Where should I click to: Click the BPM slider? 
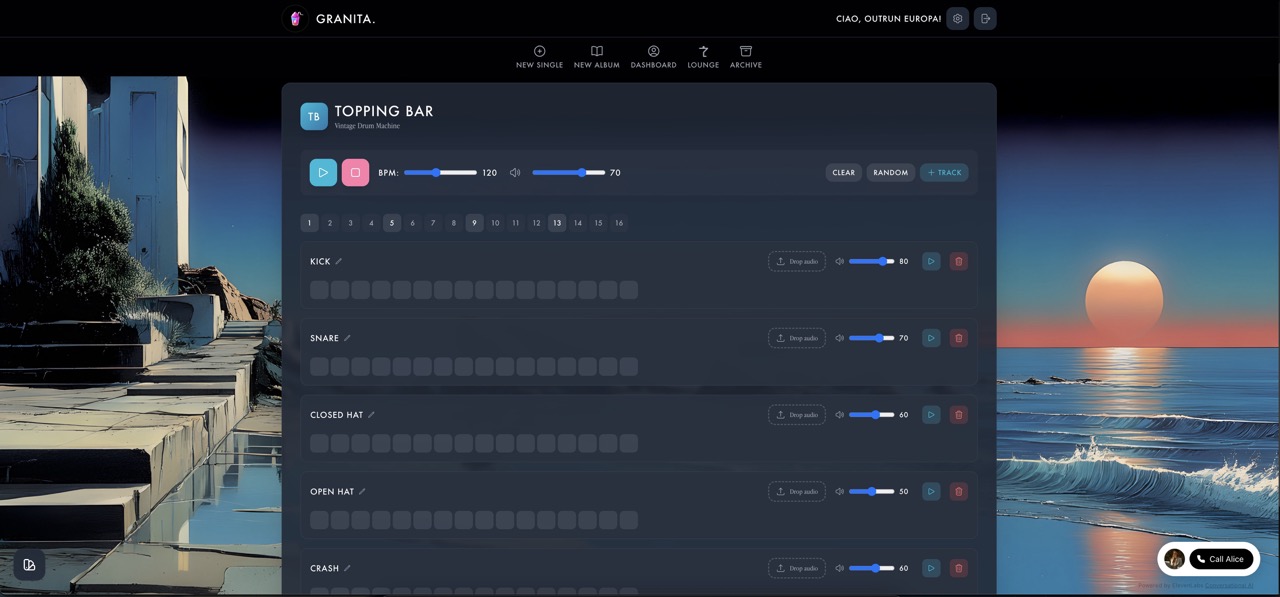coord(440,173)
